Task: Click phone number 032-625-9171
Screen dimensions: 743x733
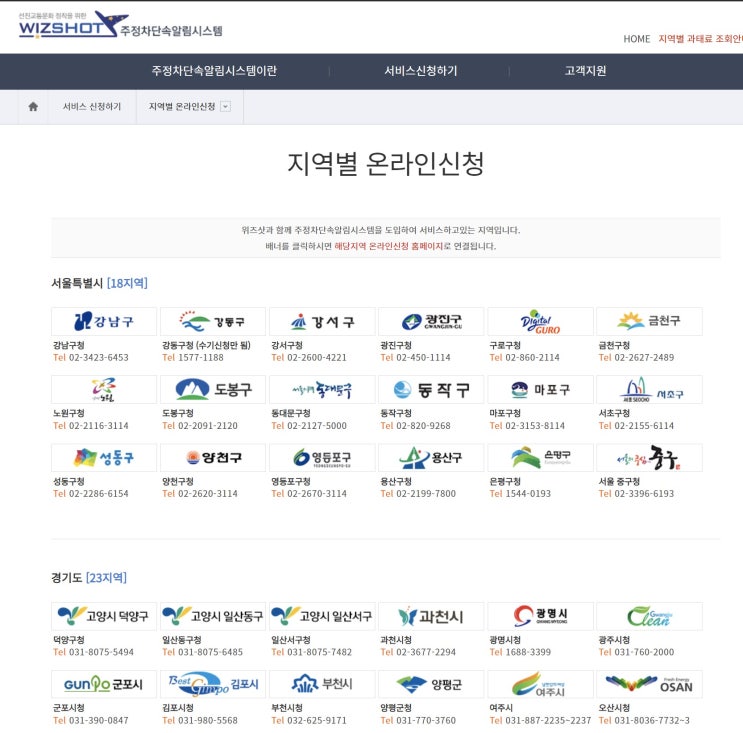Action: click(317, 720)
